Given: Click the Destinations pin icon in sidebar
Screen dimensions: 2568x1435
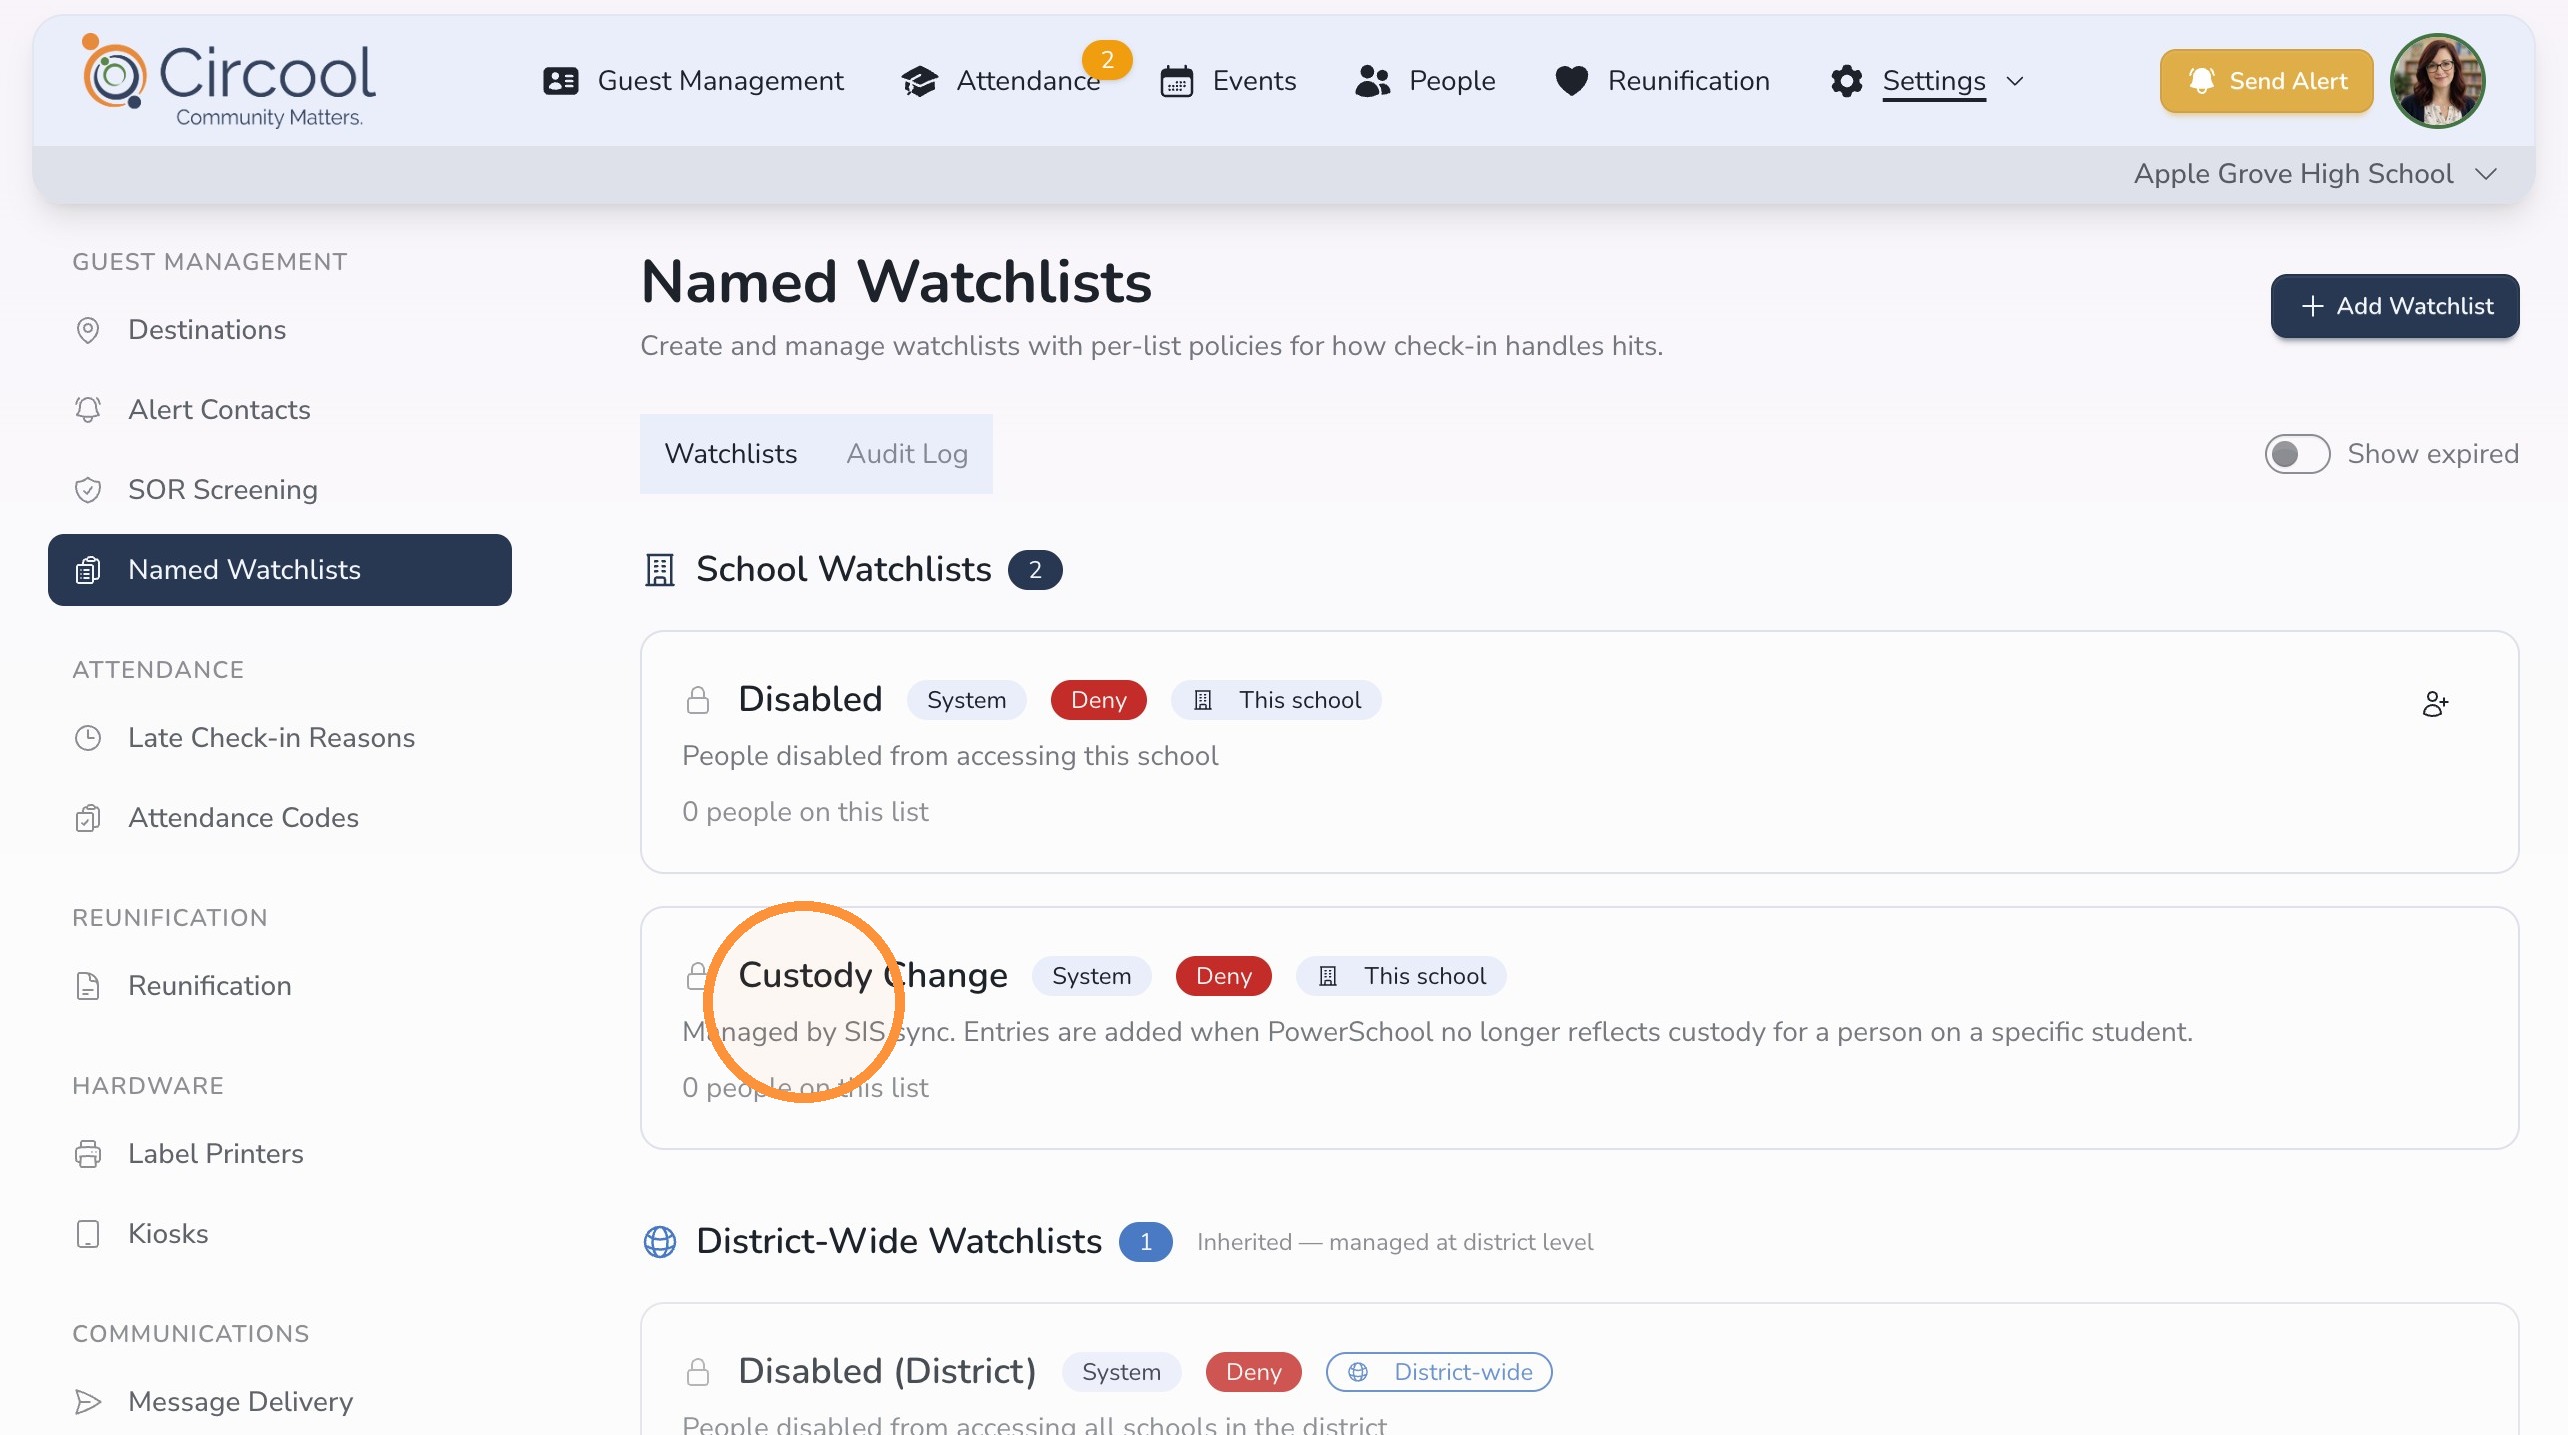Looking at the screenshot, I should [x=88, y=330].
